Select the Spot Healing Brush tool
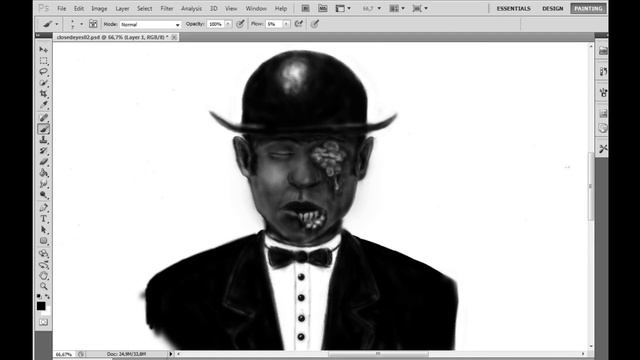640x360 pixels. coord(44,118)
